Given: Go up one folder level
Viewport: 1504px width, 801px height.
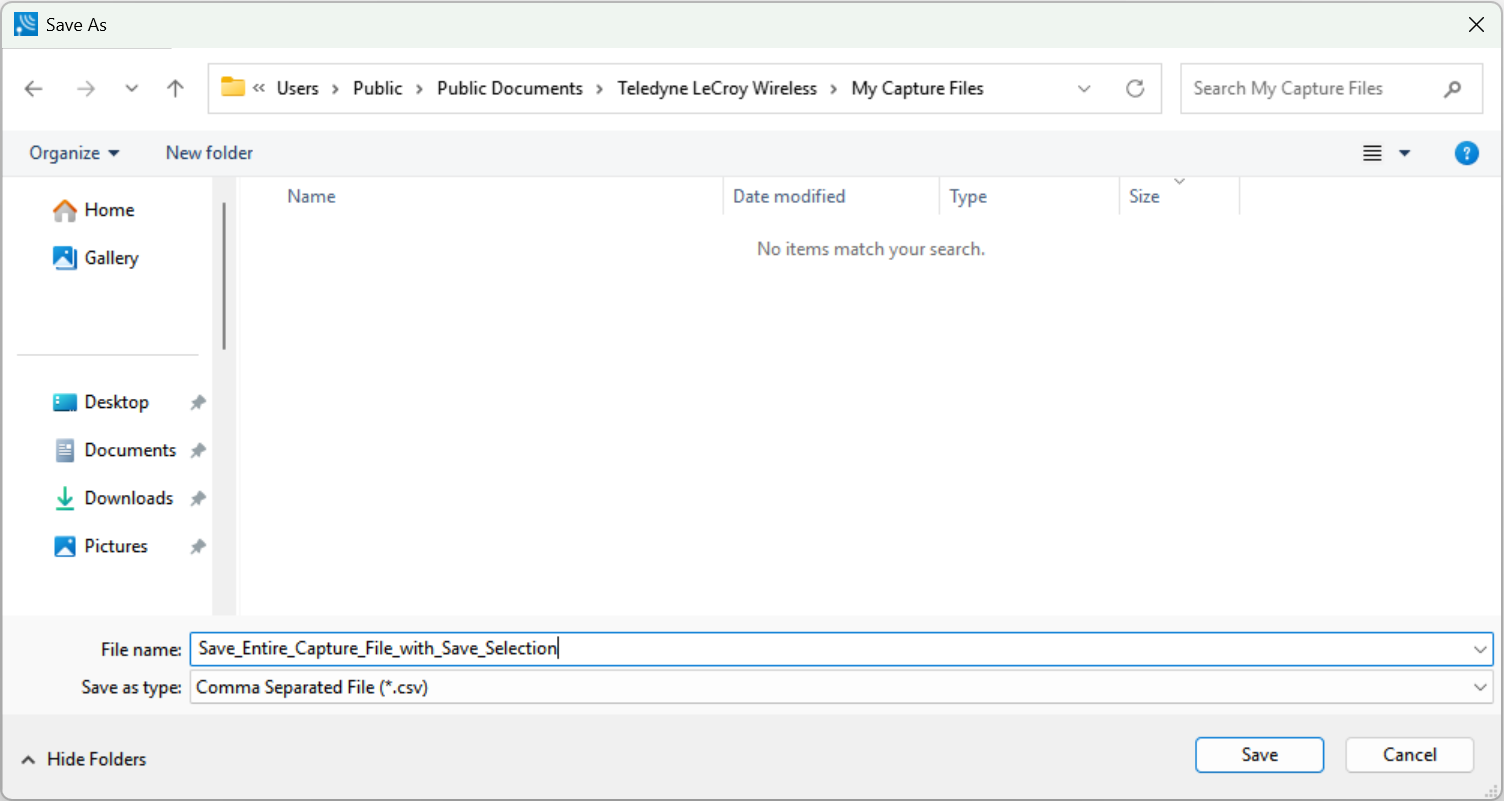Looking at the screenshot, I should point(175,89).
